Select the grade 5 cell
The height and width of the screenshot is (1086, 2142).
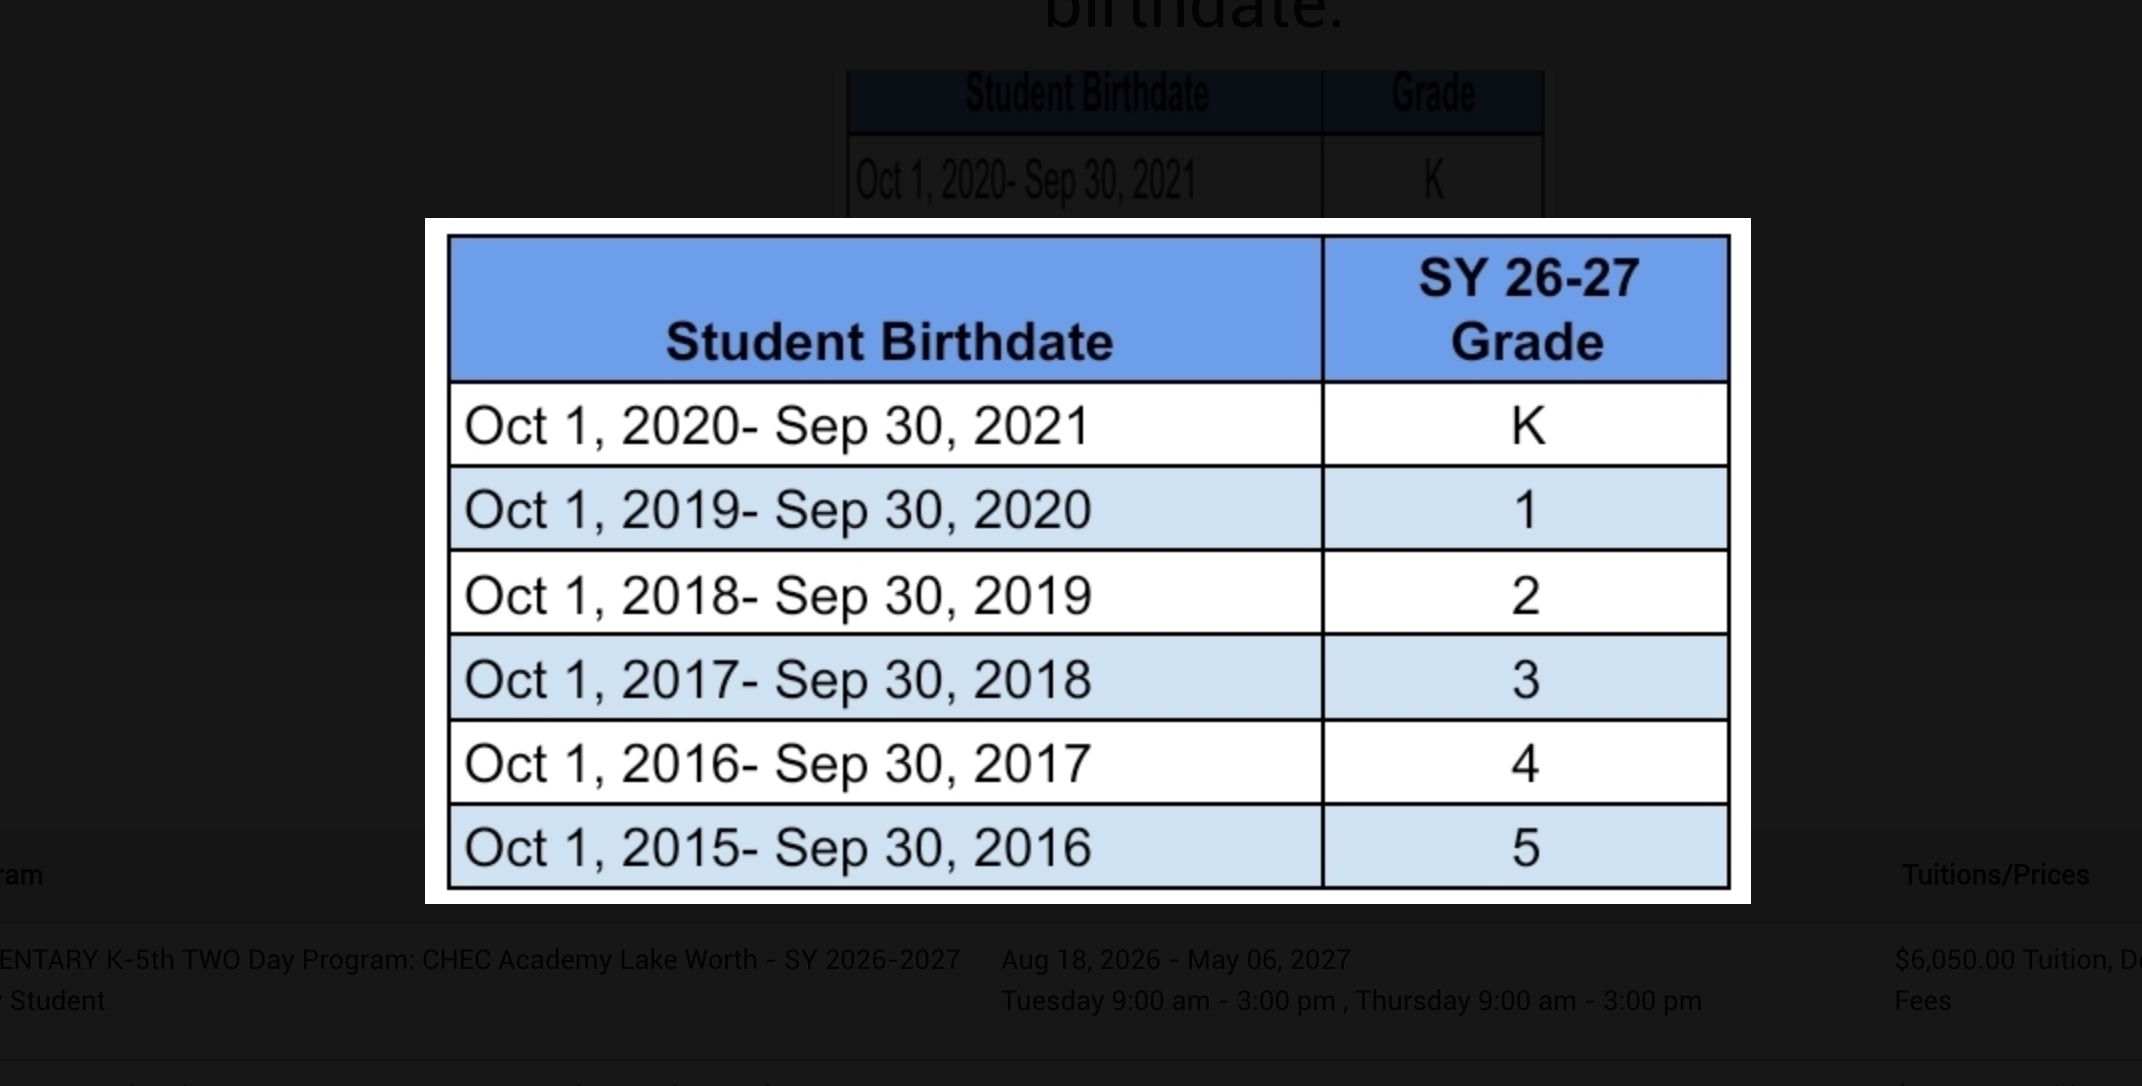(x=1527, y=848)
